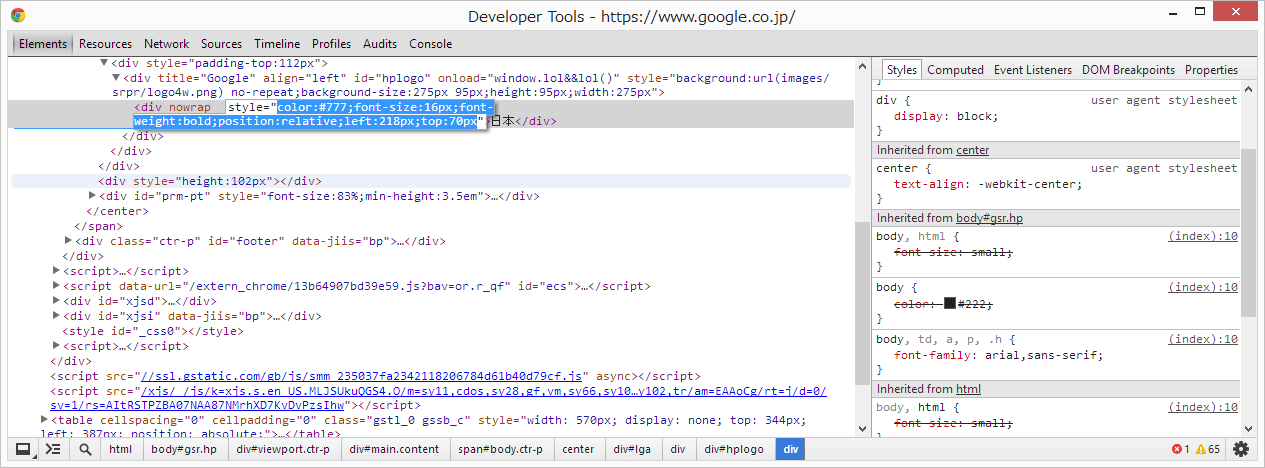
Task: Expand the footer div node
Action: pos(69,241)
